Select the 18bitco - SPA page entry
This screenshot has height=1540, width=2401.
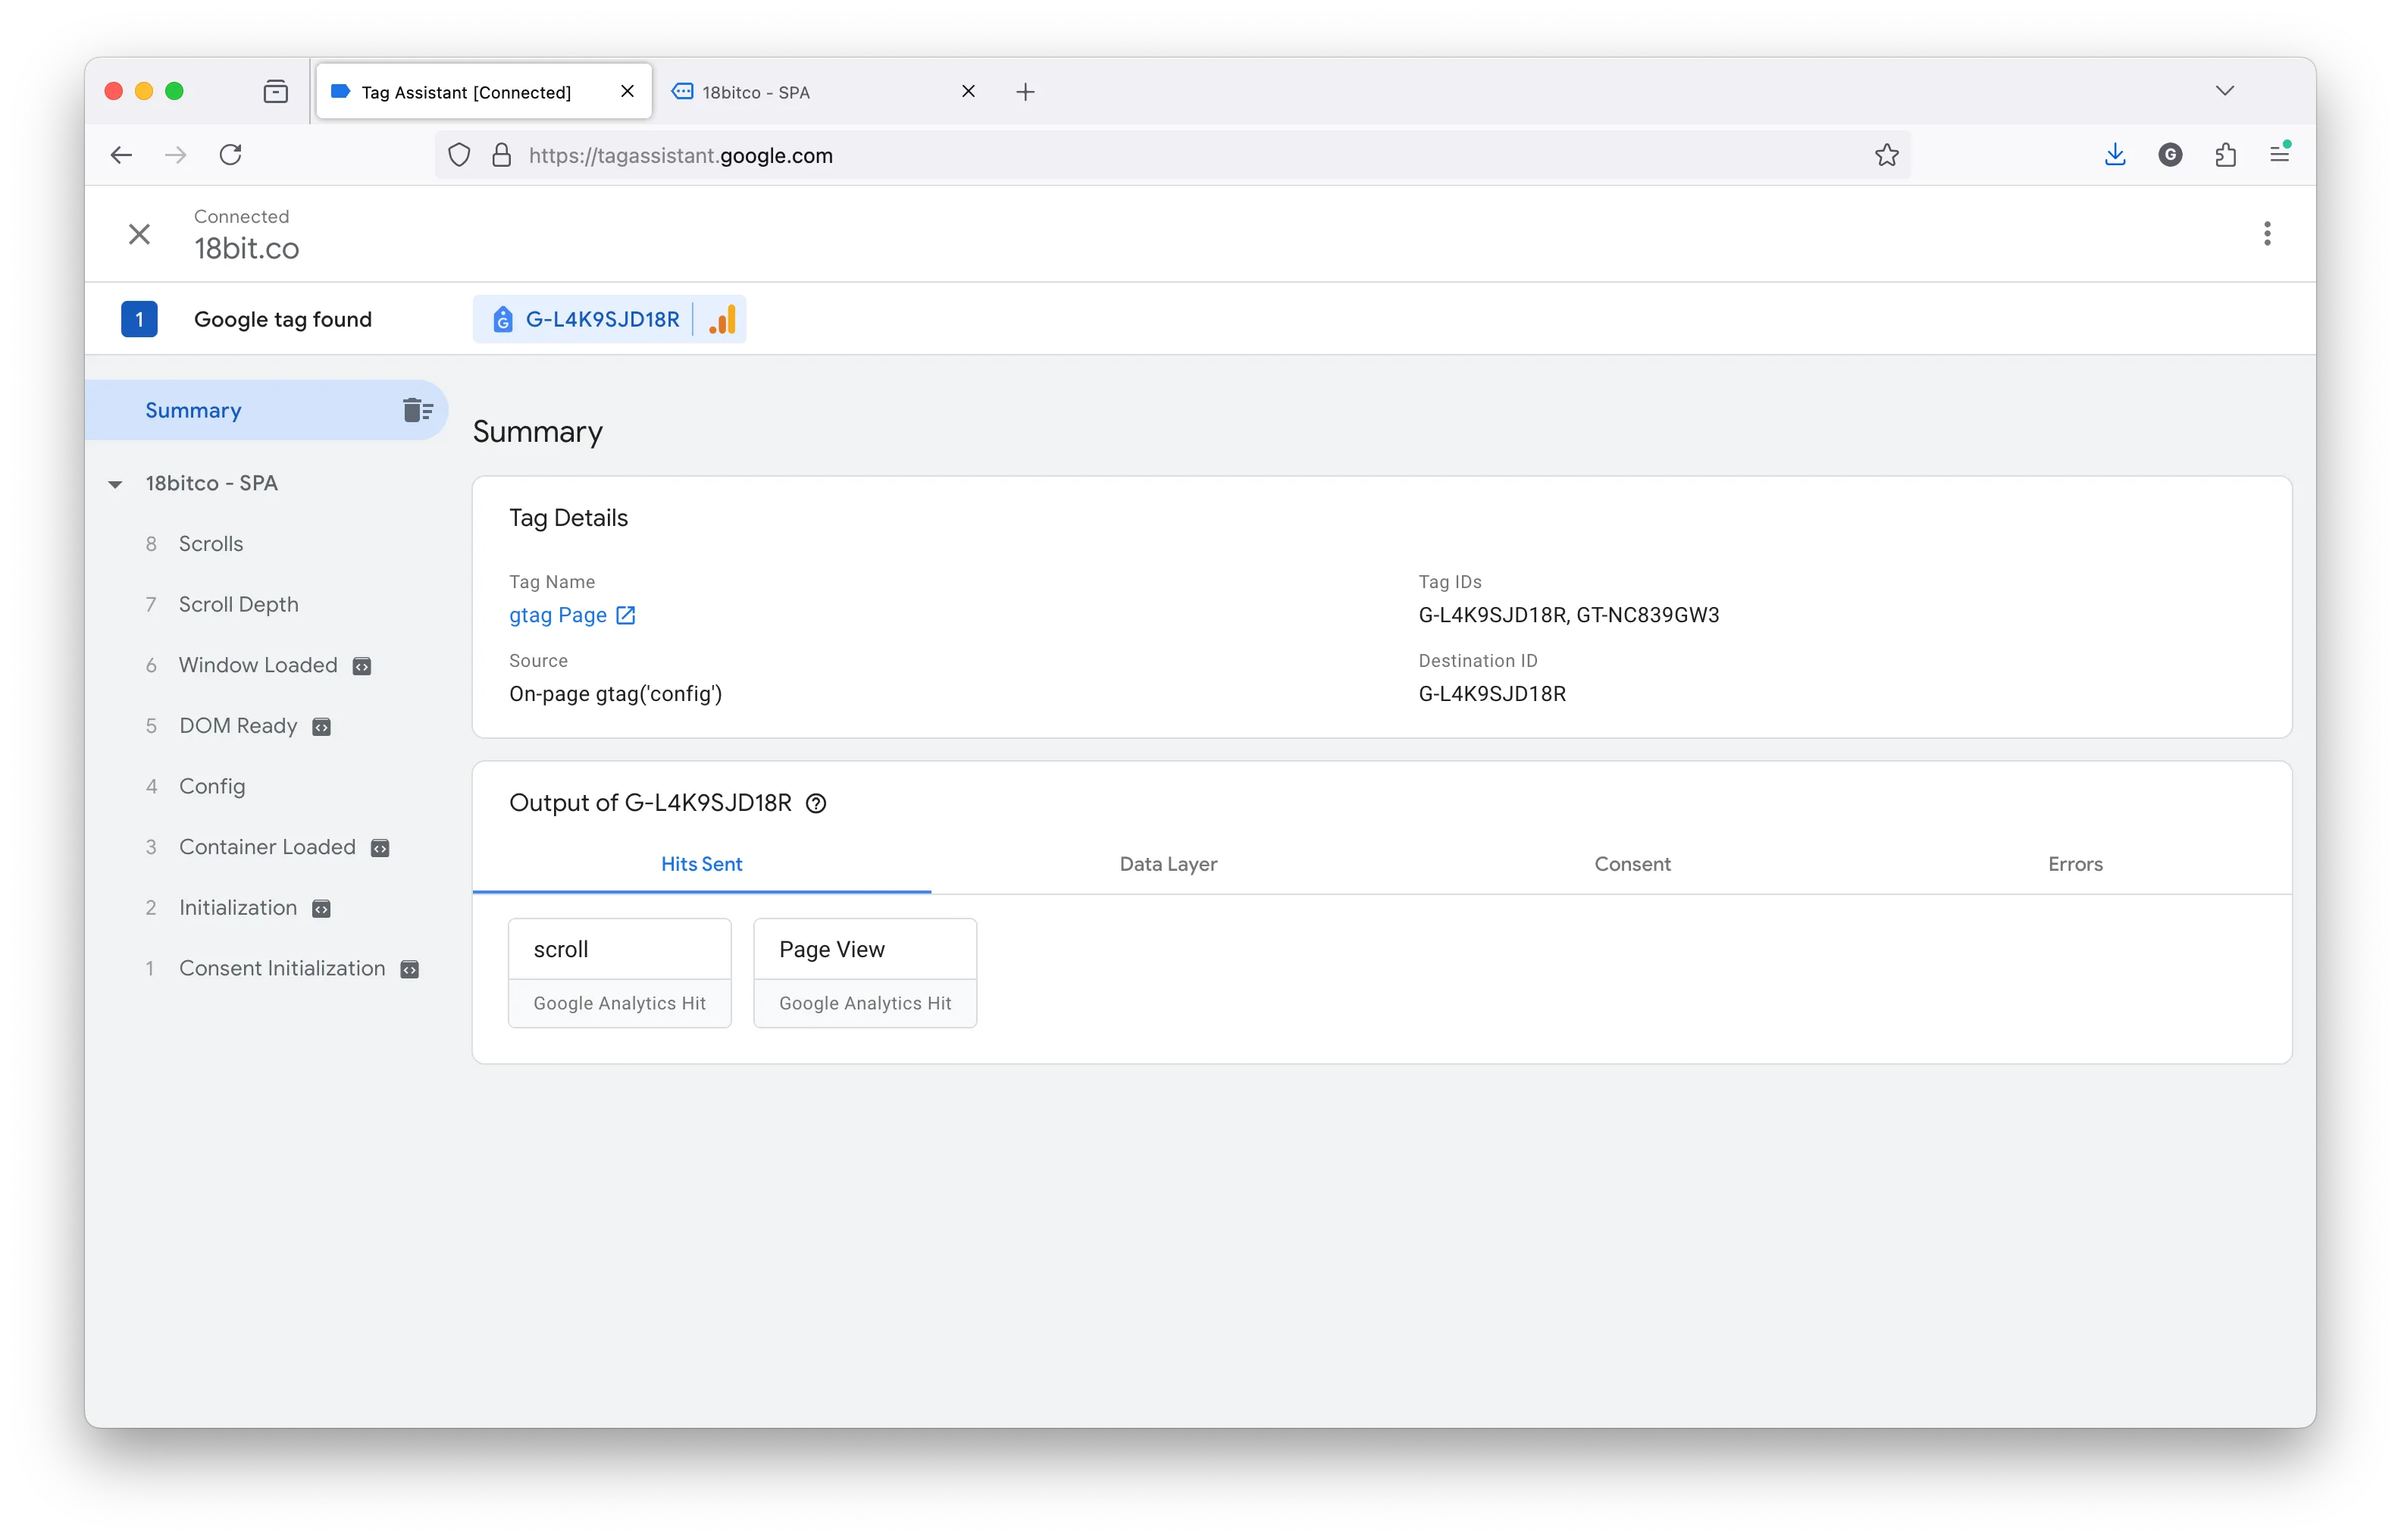click(x=211, y=483)
